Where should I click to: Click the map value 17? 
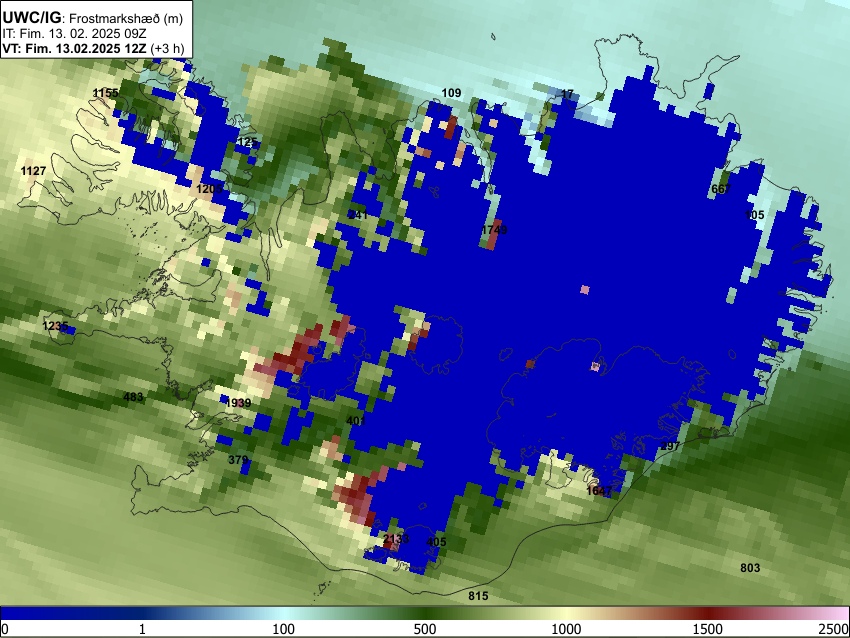click(567, 94)
